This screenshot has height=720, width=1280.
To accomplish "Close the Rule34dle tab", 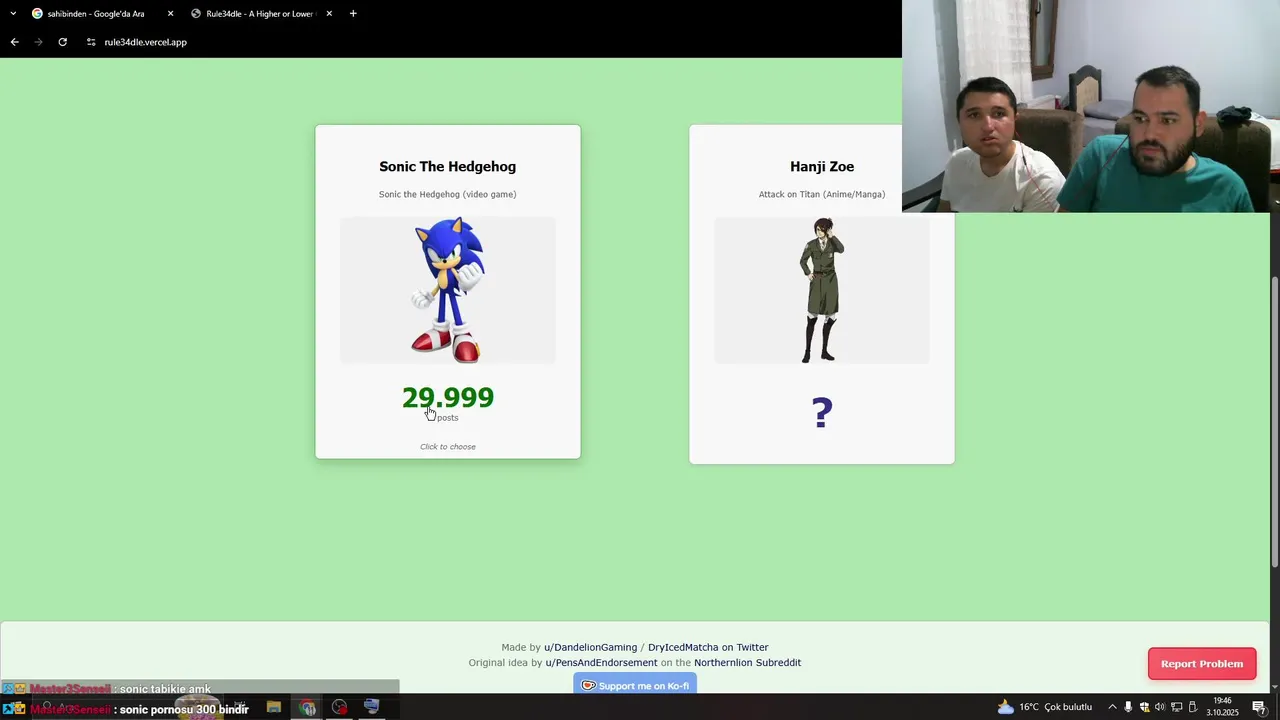I will [x=329, y=14].
